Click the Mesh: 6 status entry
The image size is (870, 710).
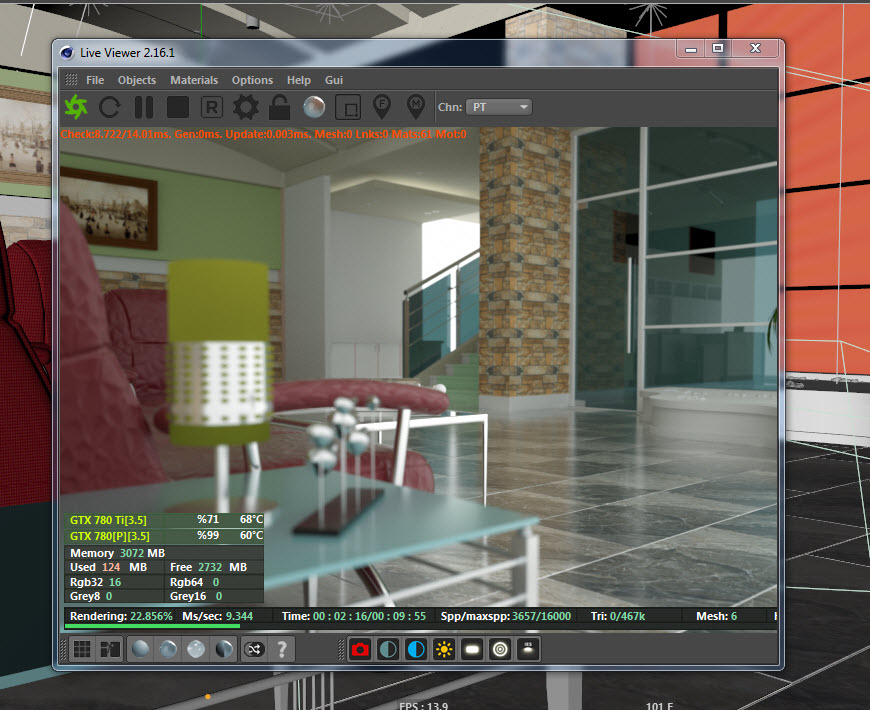[x=716, y=616]
